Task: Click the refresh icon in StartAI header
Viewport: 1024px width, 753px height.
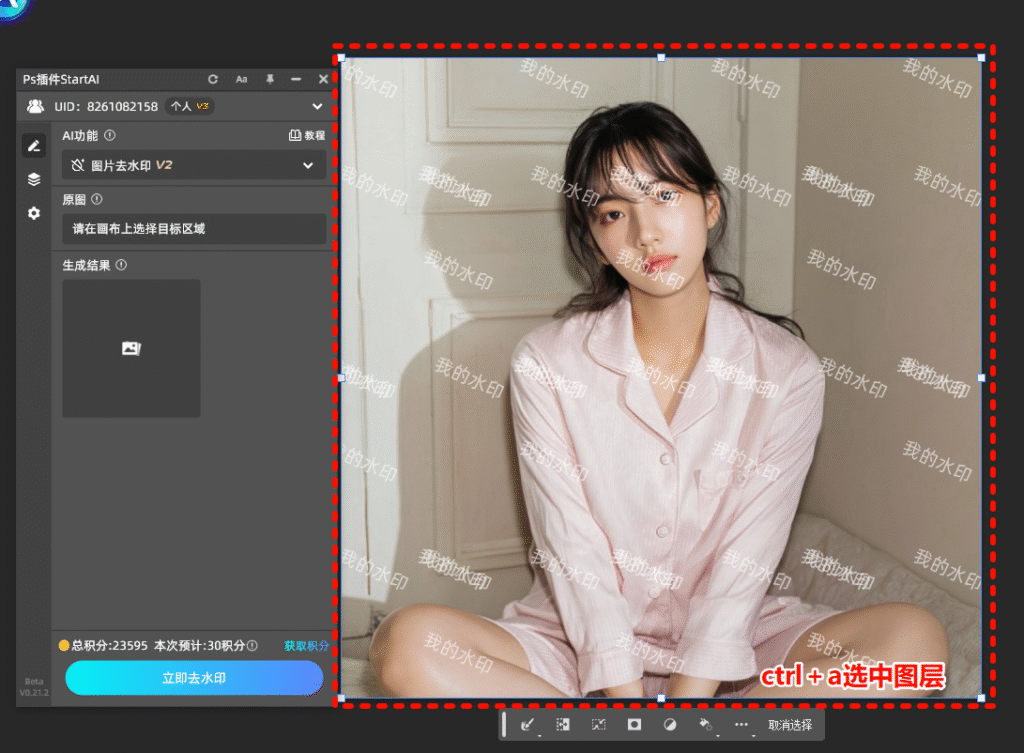Action: [x=213, y=79]
